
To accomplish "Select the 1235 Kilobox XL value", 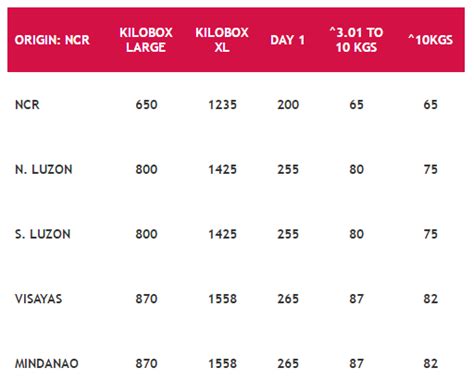I will pos(223,105).
